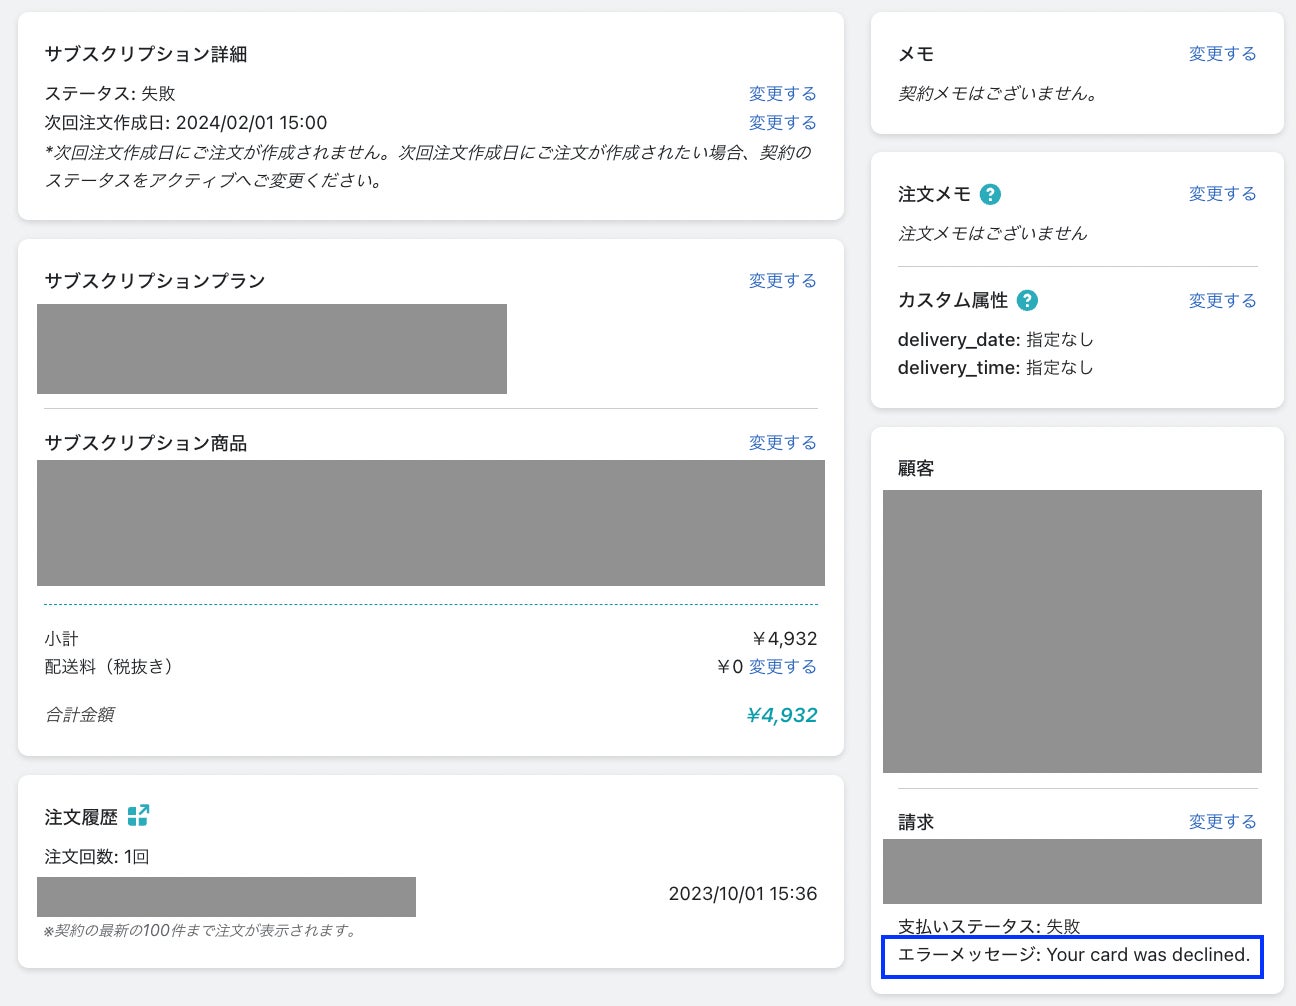Click 変更する in the メモ card
The image size is (1296, 1006).
tap(1222, 54)
